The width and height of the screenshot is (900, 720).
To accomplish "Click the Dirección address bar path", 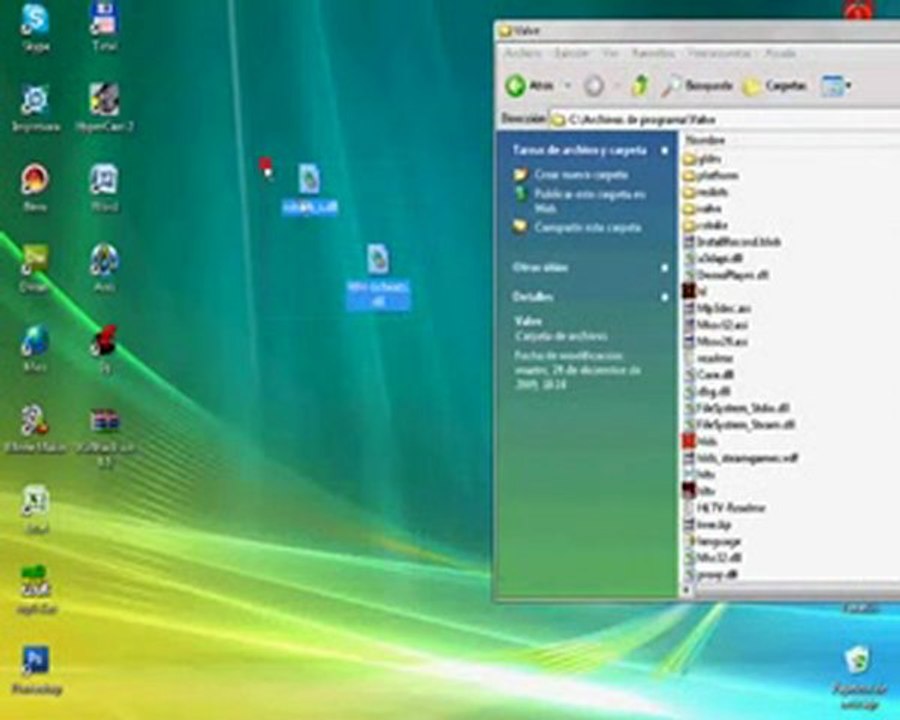I will [x=724, y=119].
